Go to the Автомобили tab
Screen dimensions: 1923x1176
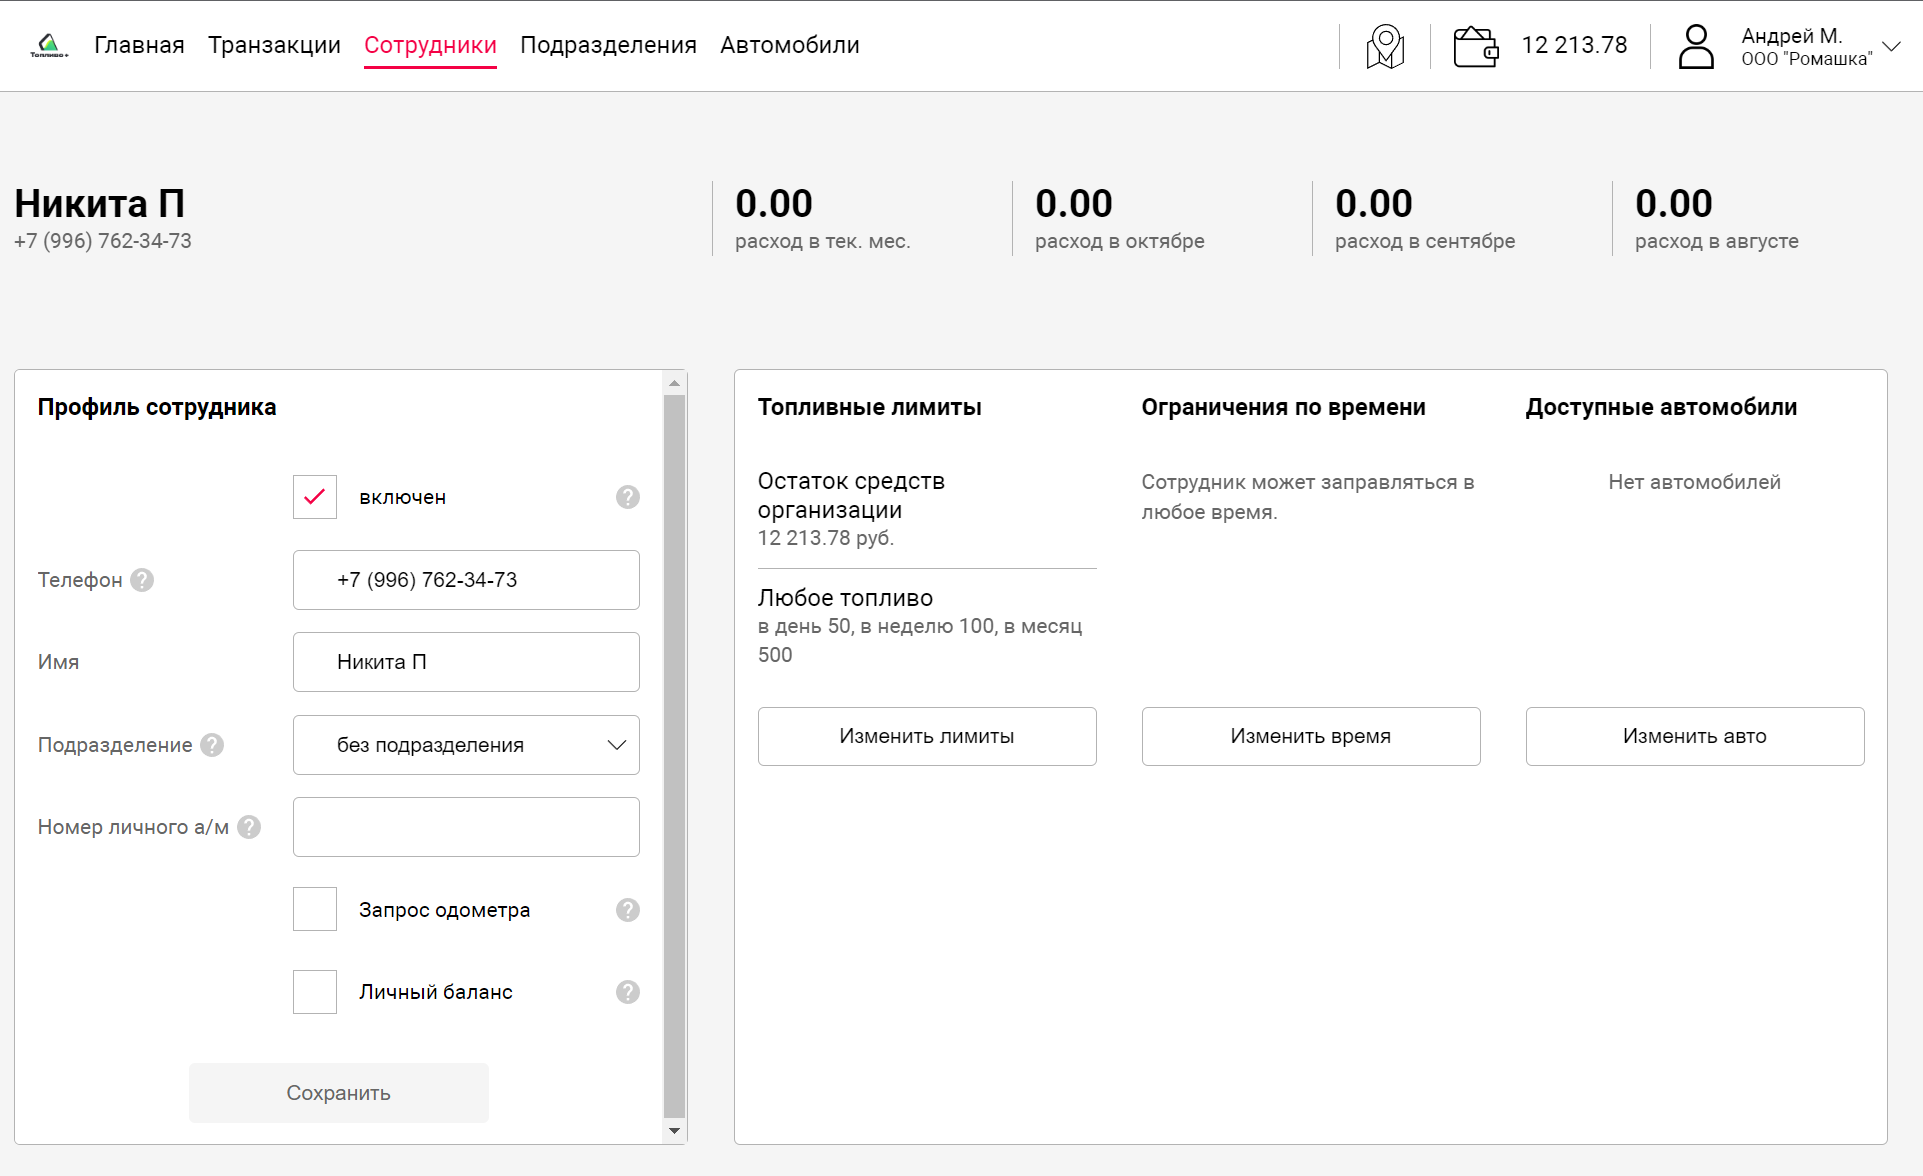pyautogui.click(x=789, y=45)
